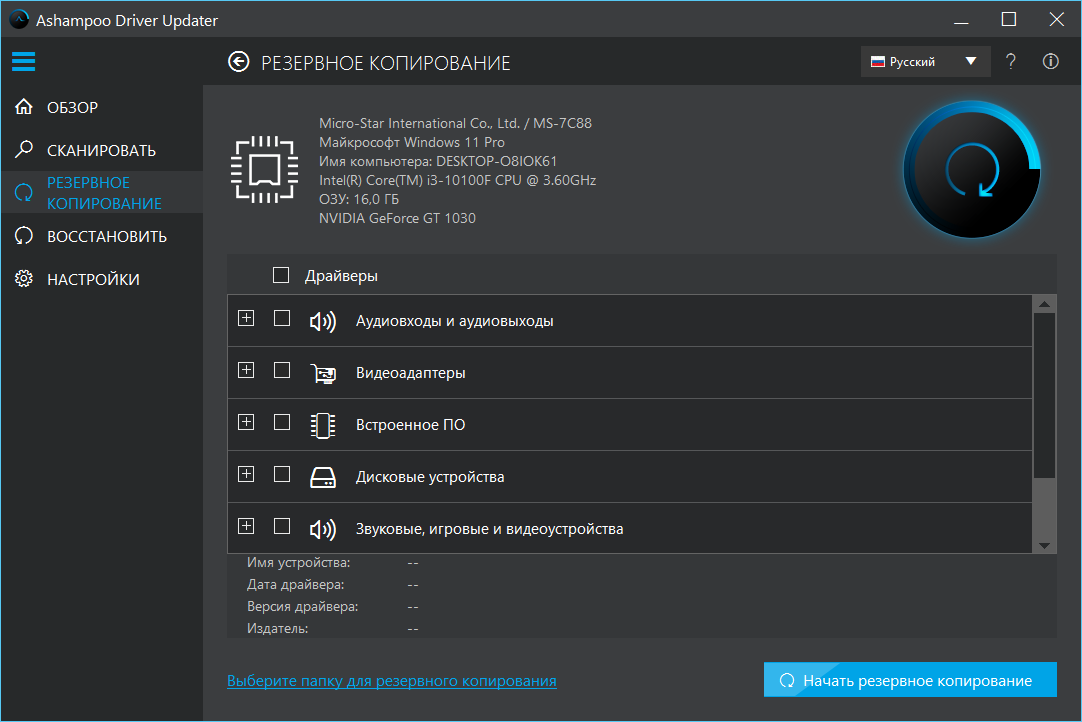Expand the Дисковые устройства category

pyautogui.click(x=246, y=474)
